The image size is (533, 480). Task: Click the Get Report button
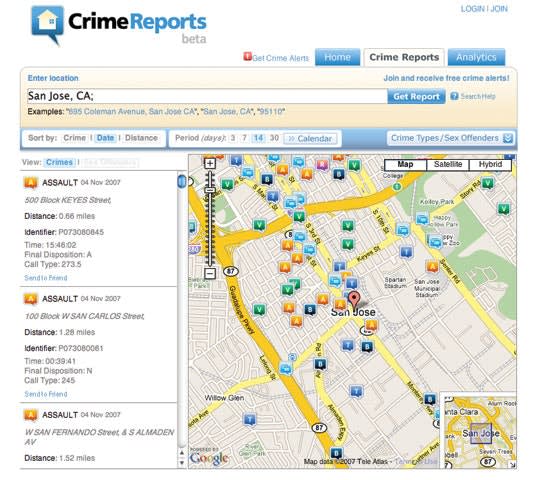[416, 97]
